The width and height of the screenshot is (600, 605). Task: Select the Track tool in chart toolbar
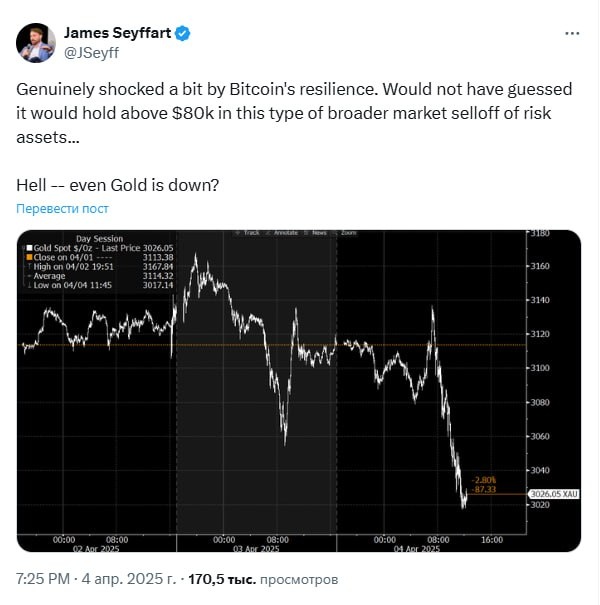(x=248, y=233)
